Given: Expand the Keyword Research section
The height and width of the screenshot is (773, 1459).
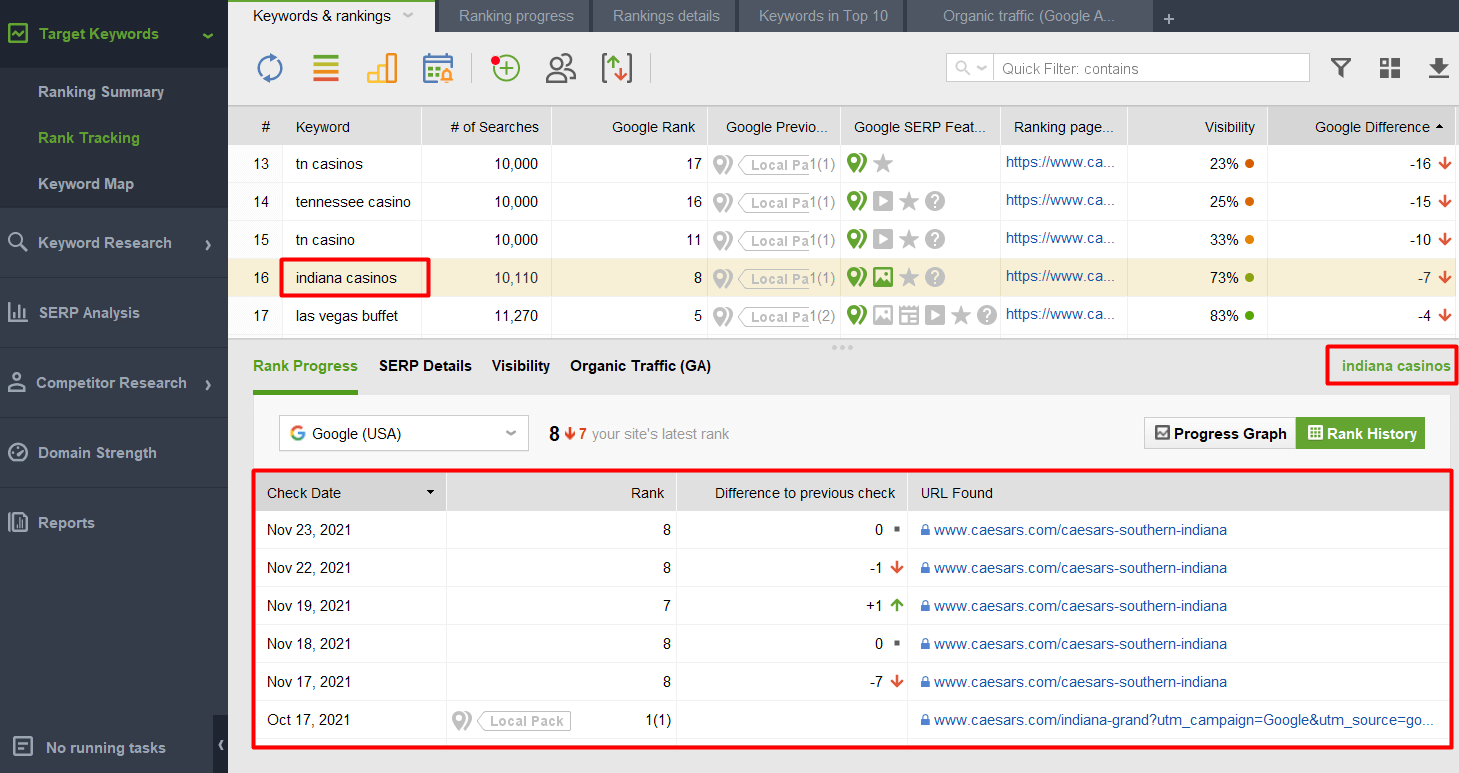Looking at the screenshot, I should pos(208,244).
